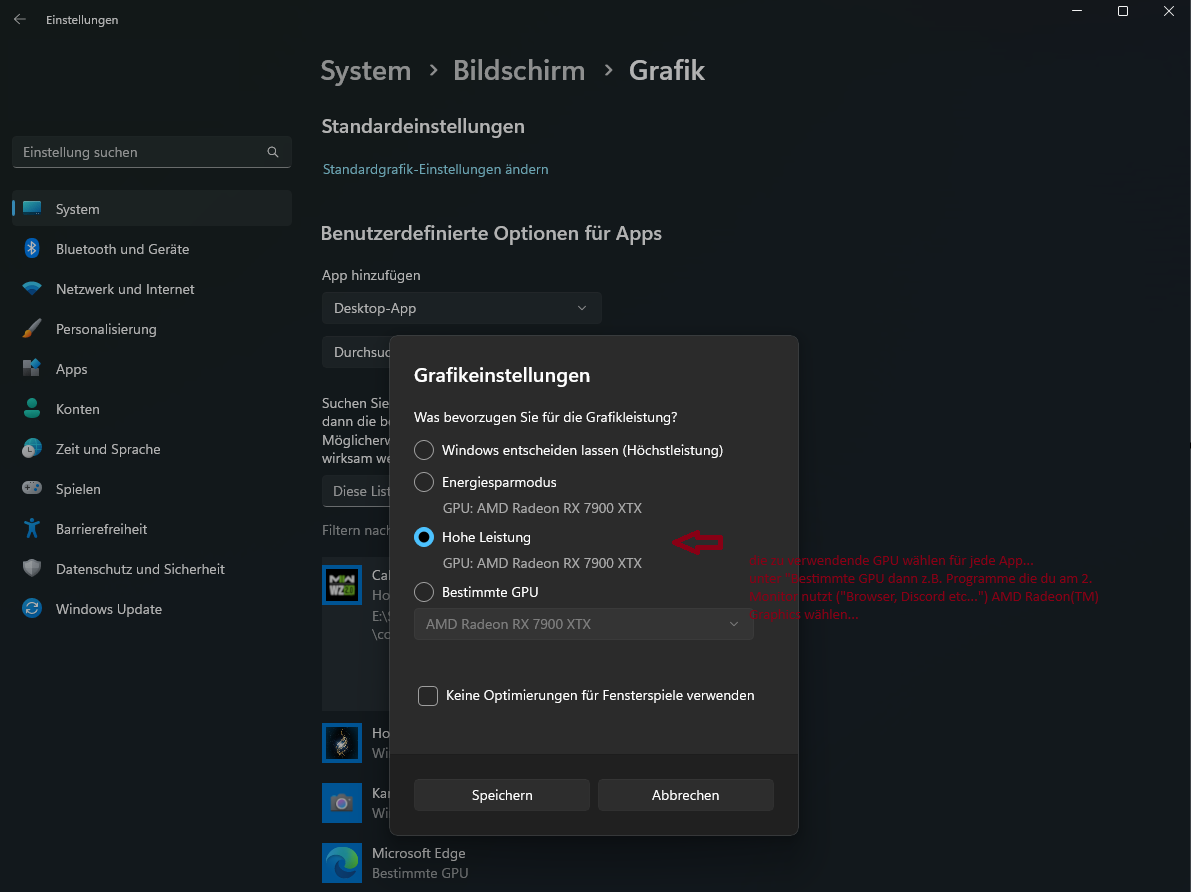This screenshot has width=1191, height=892.
Task: Maximize the Einstellungen window
Action: 1123,11
